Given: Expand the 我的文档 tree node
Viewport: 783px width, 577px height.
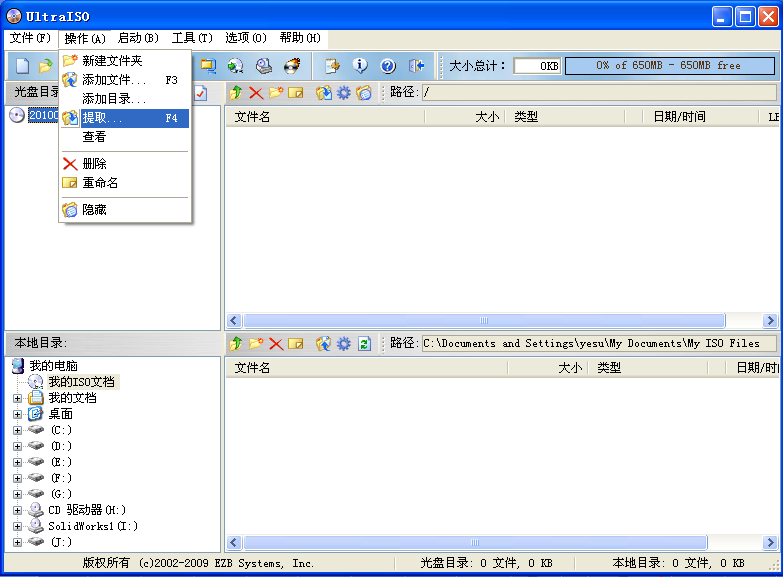Looking at the screenshot, I should pyautogui.click(x=17, y=399).
